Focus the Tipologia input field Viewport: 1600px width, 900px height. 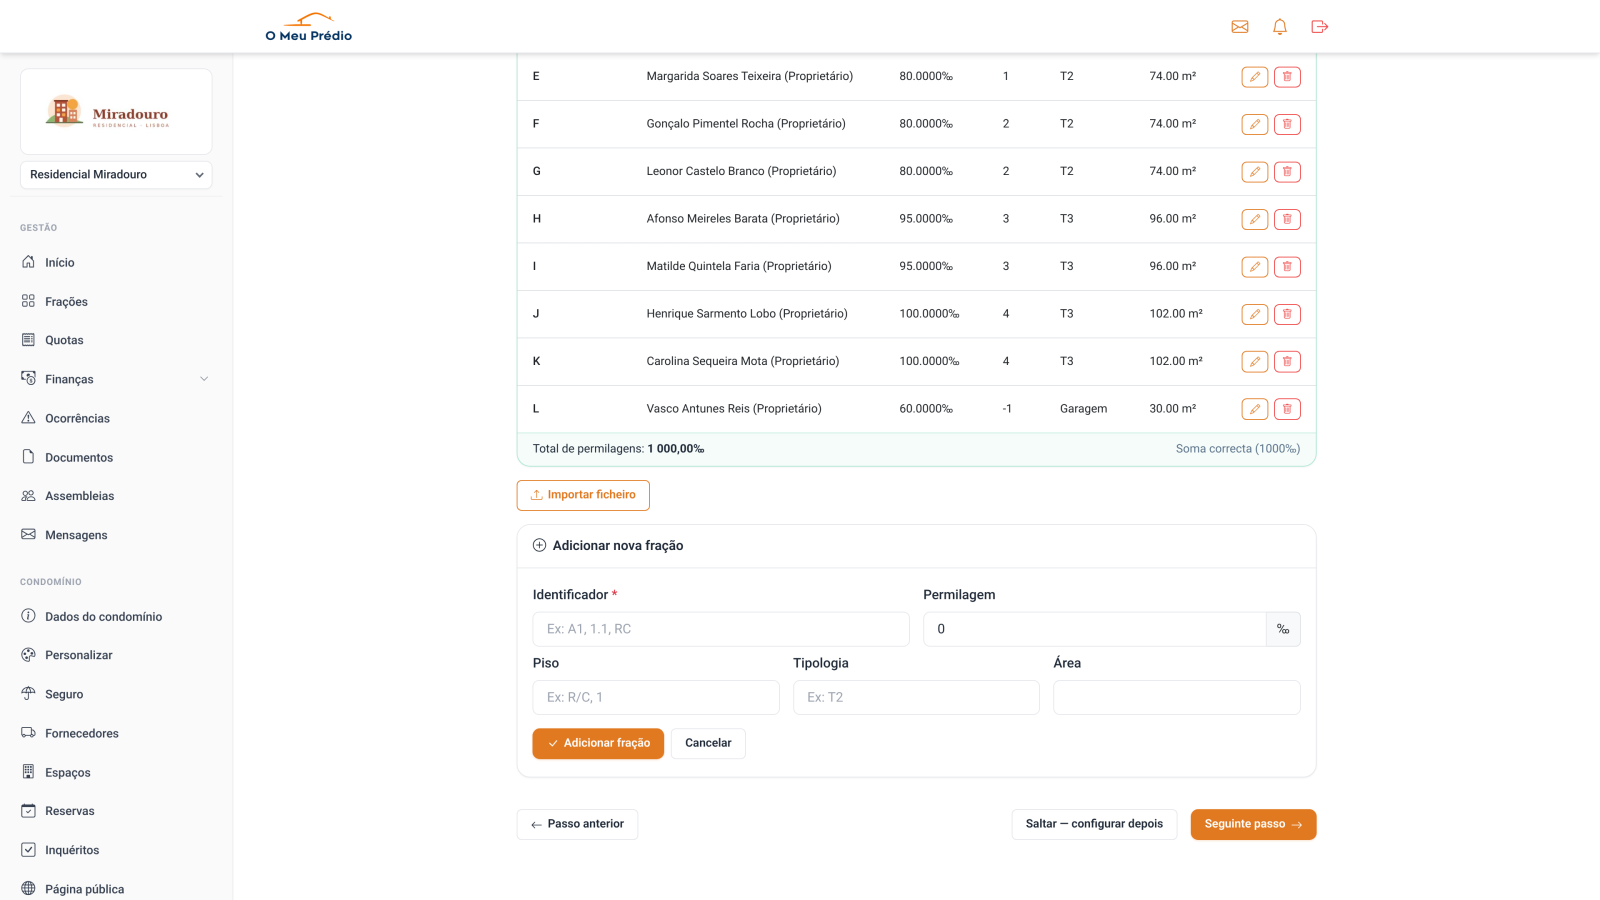click(916, 698)
